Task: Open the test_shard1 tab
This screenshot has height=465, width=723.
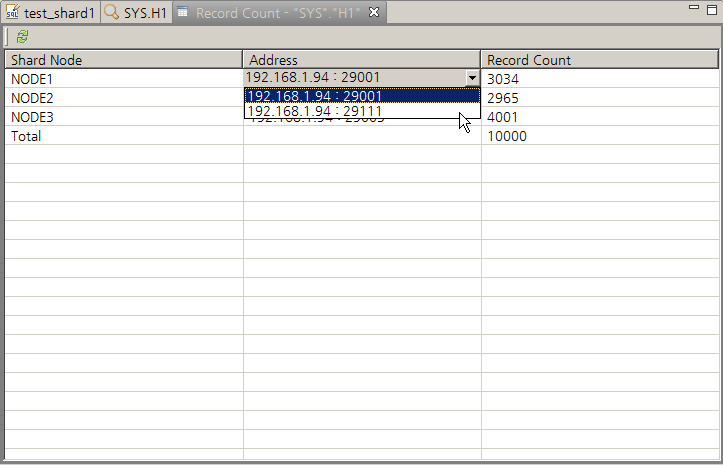Action: click(x=58, y=13)
